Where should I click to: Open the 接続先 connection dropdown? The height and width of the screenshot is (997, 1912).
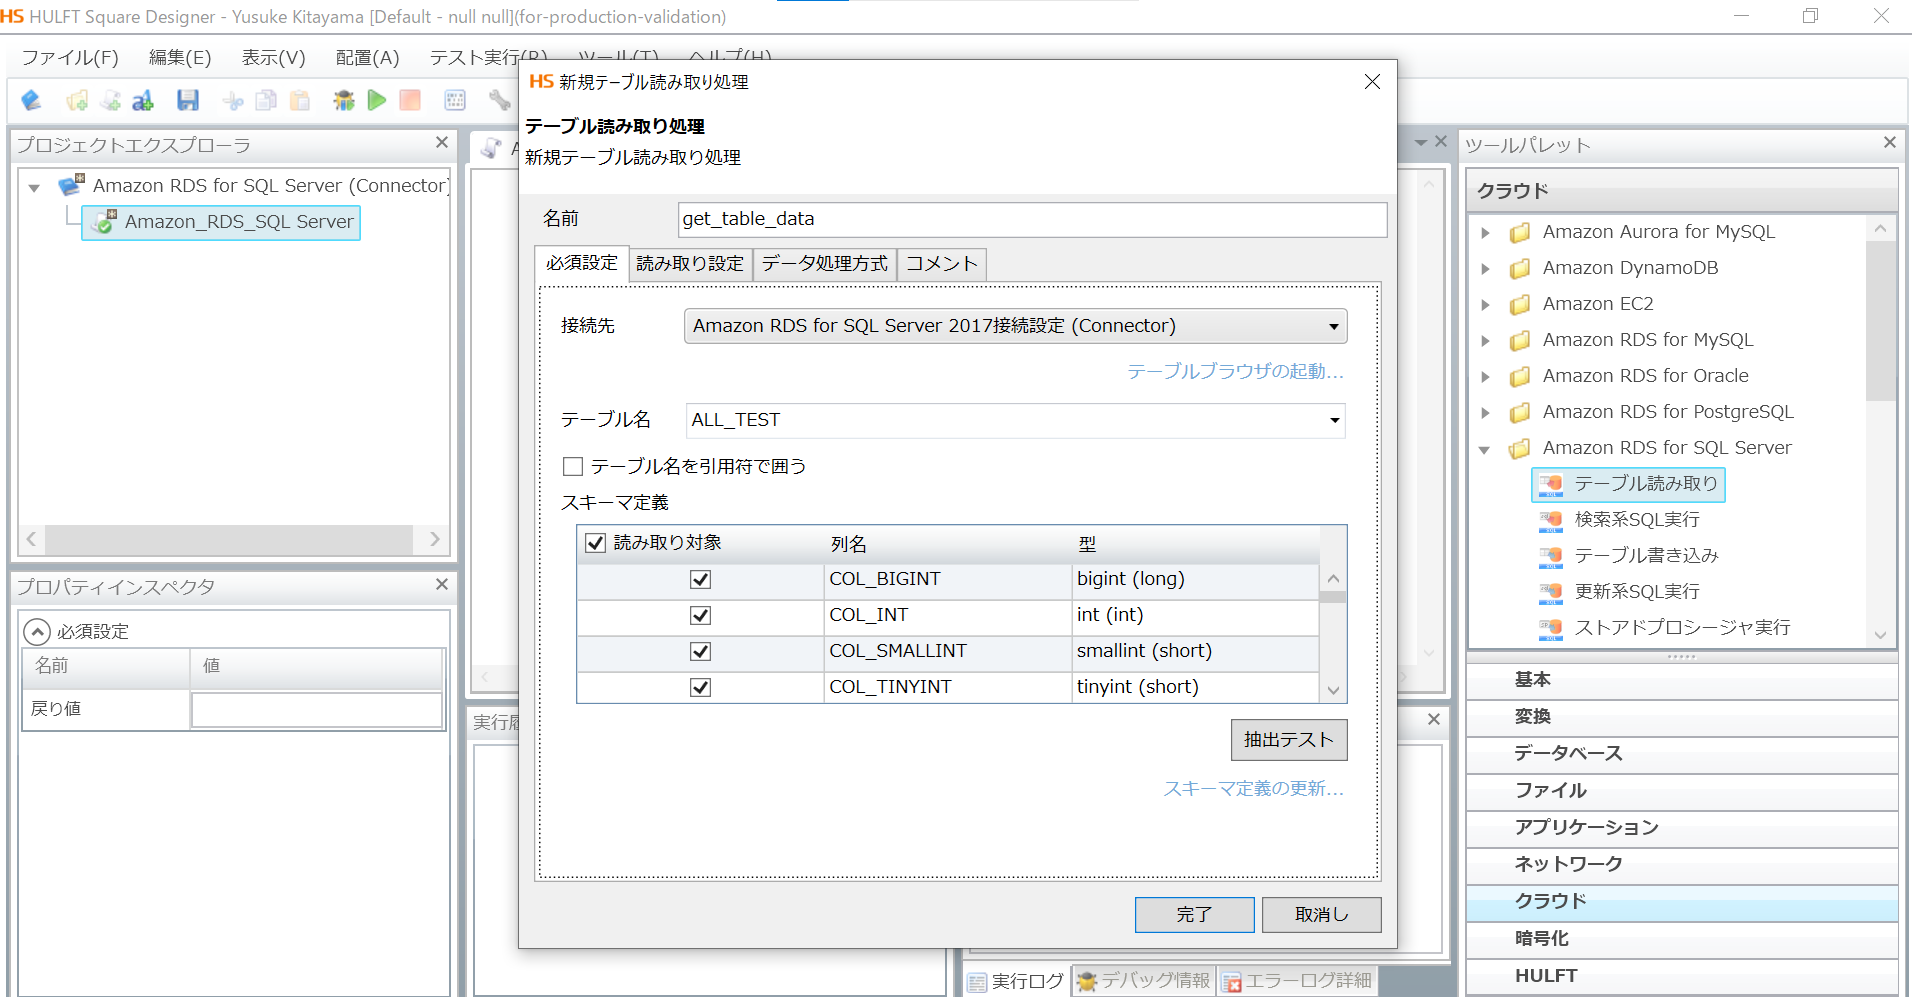click(x=1015, y=326)
